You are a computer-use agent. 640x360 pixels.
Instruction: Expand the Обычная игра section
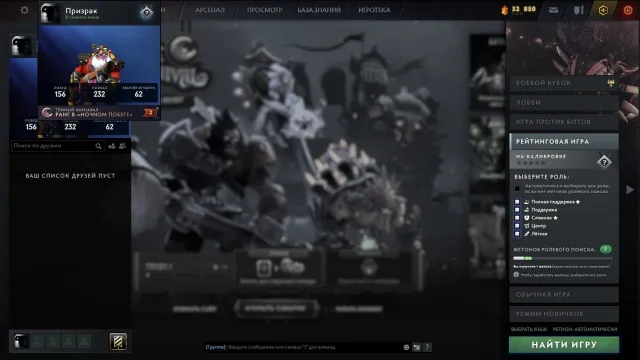click(x=564, y=295)
